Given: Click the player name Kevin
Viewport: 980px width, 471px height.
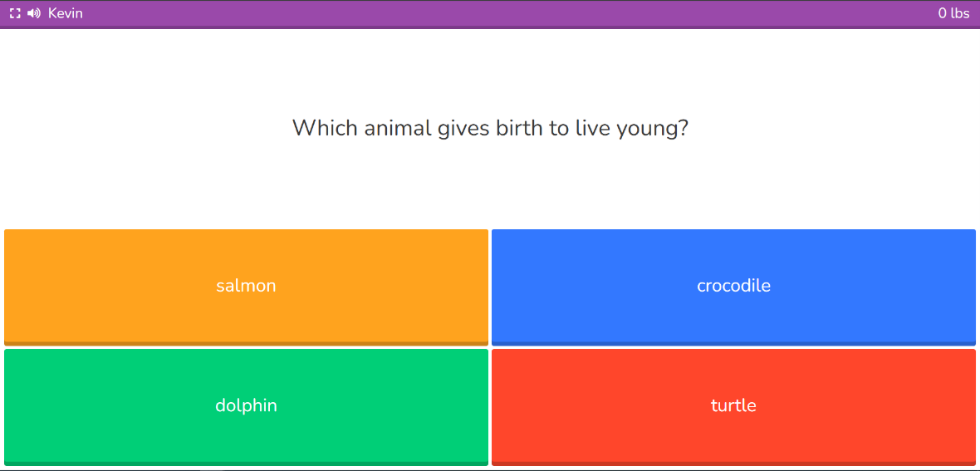Looking at the screenshot, I should (x=65, y=14).
